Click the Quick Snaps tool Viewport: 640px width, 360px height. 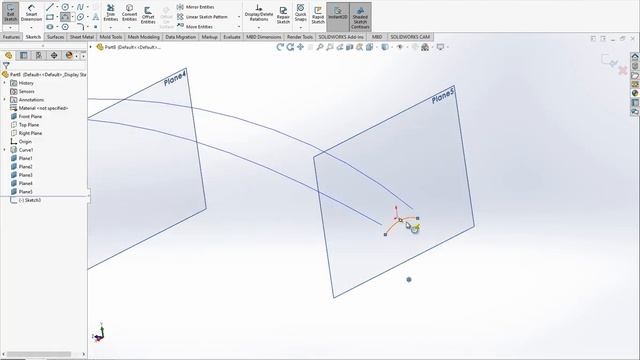click(x=300, y=13)
